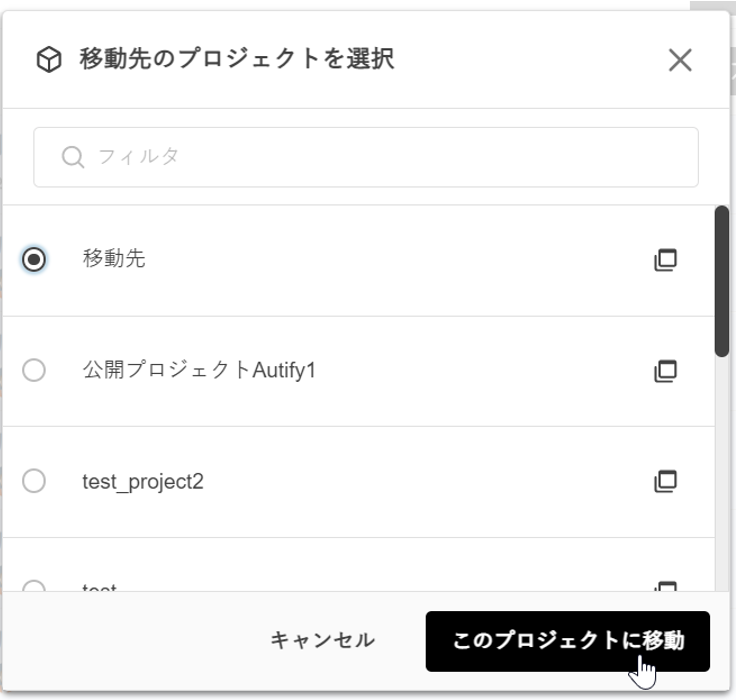Select the partially visible test project radio button
The height and width of the screenshot is (700, 738).
34,588
